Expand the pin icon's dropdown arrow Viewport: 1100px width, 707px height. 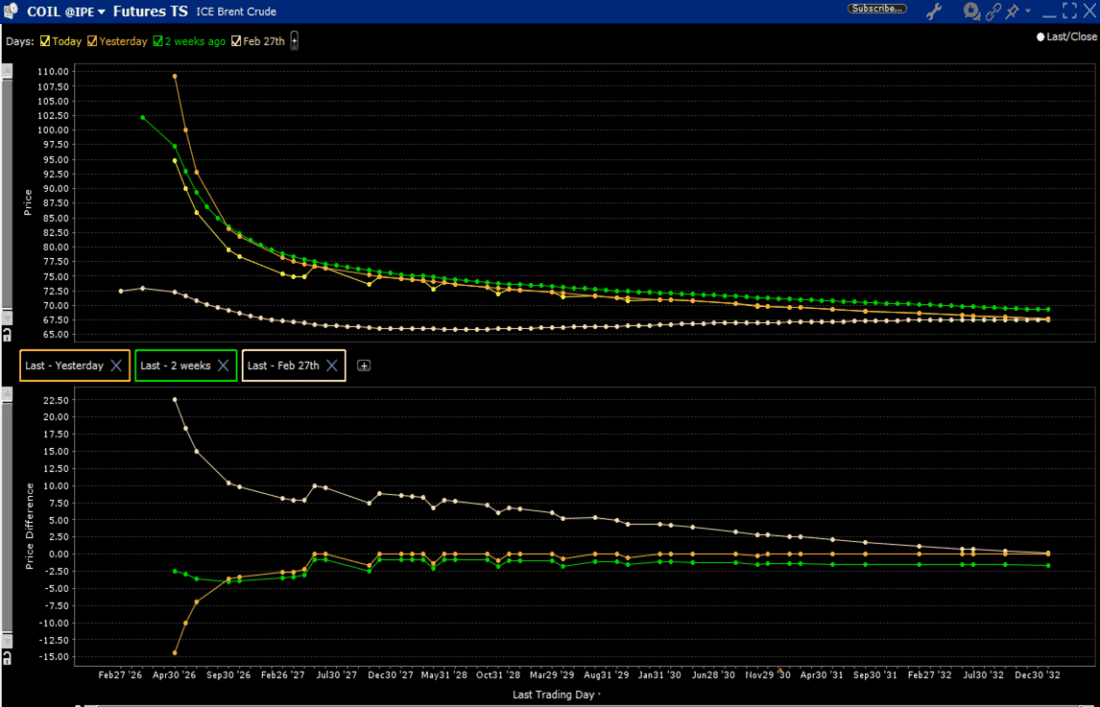pos(1028,11)
